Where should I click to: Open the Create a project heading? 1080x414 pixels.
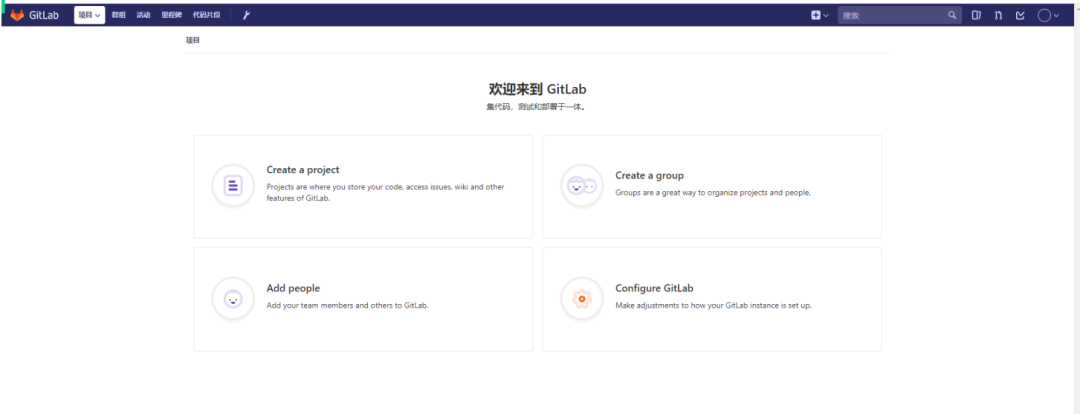click(303, 169)
